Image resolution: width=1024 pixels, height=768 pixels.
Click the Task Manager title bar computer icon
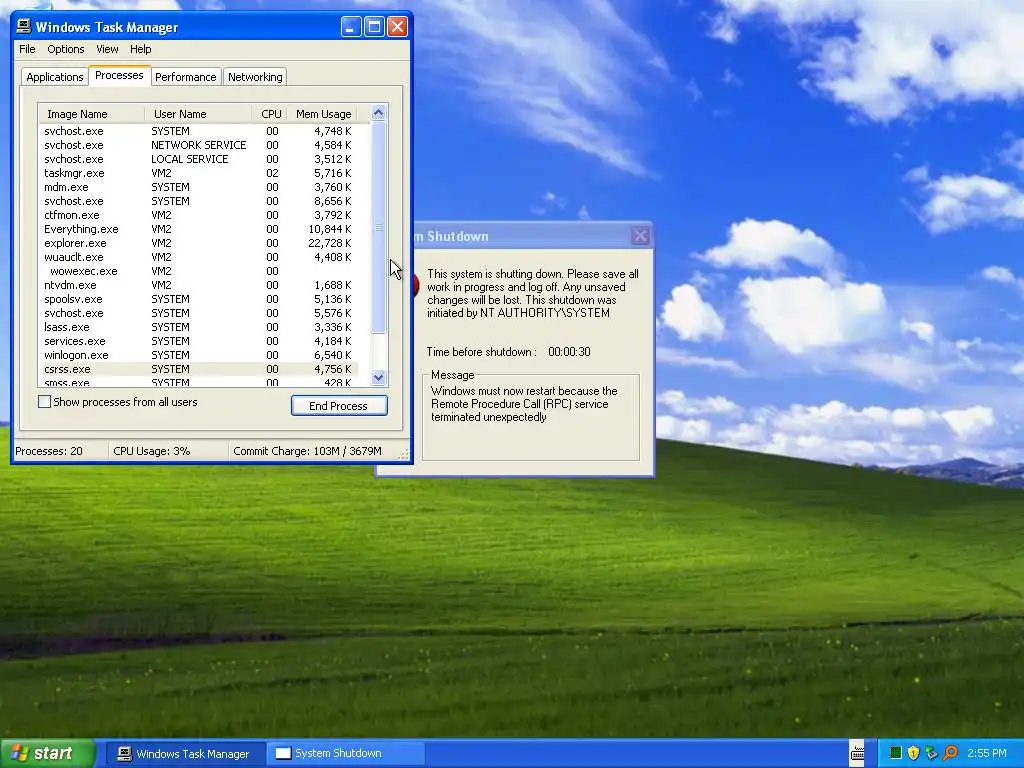pos(24,27)
